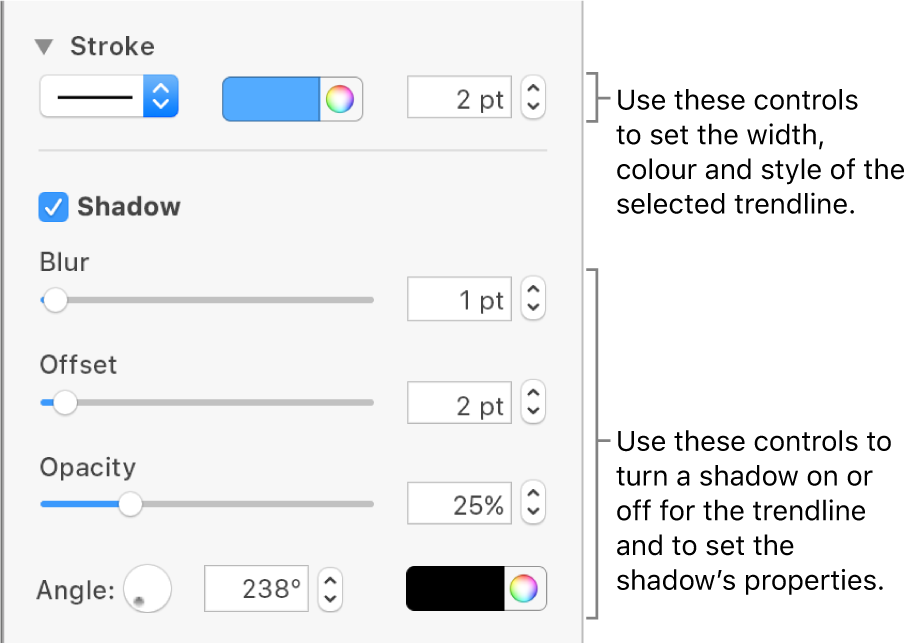Open the shadow colour wheel picker
Screen dimensions: 916x643
coord(525,589)
